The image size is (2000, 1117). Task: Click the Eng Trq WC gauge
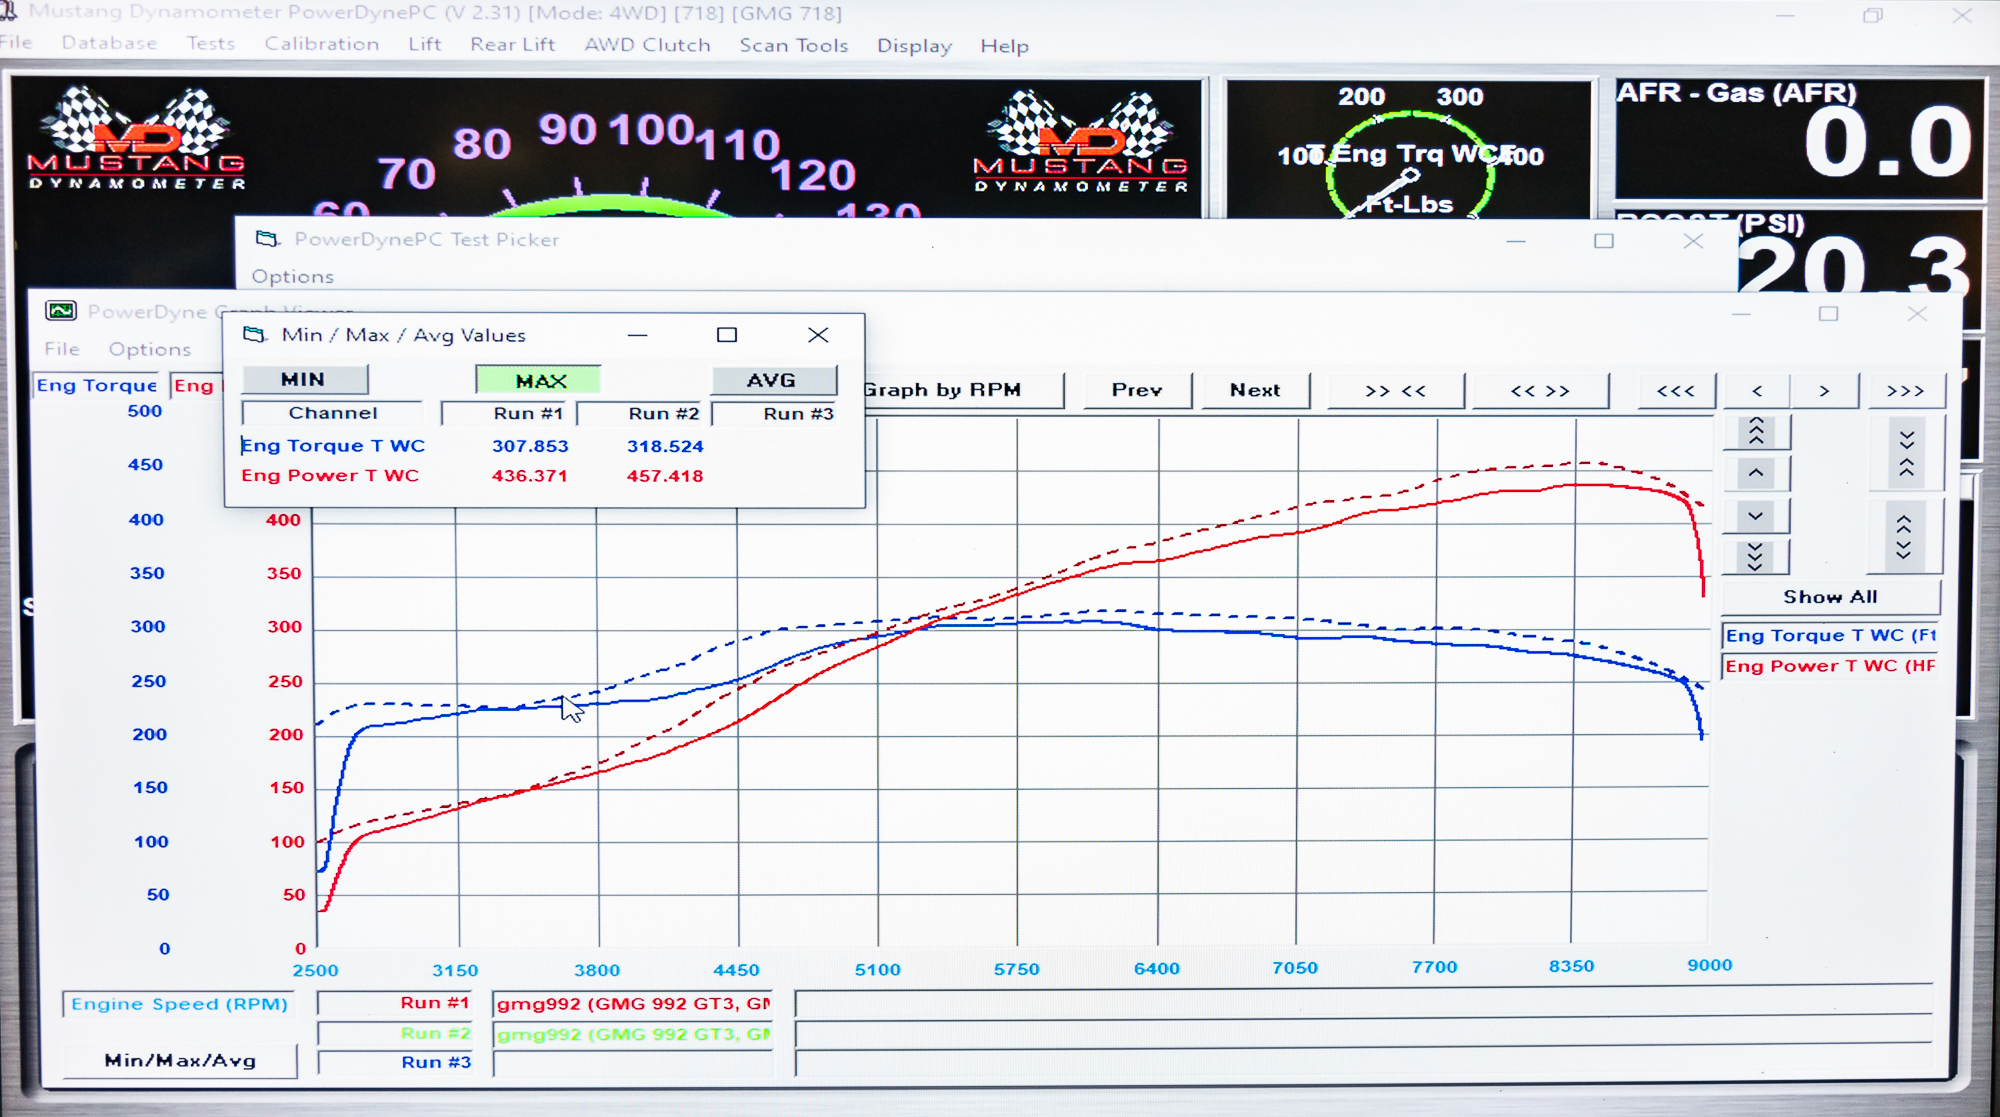coord(1410,150)
